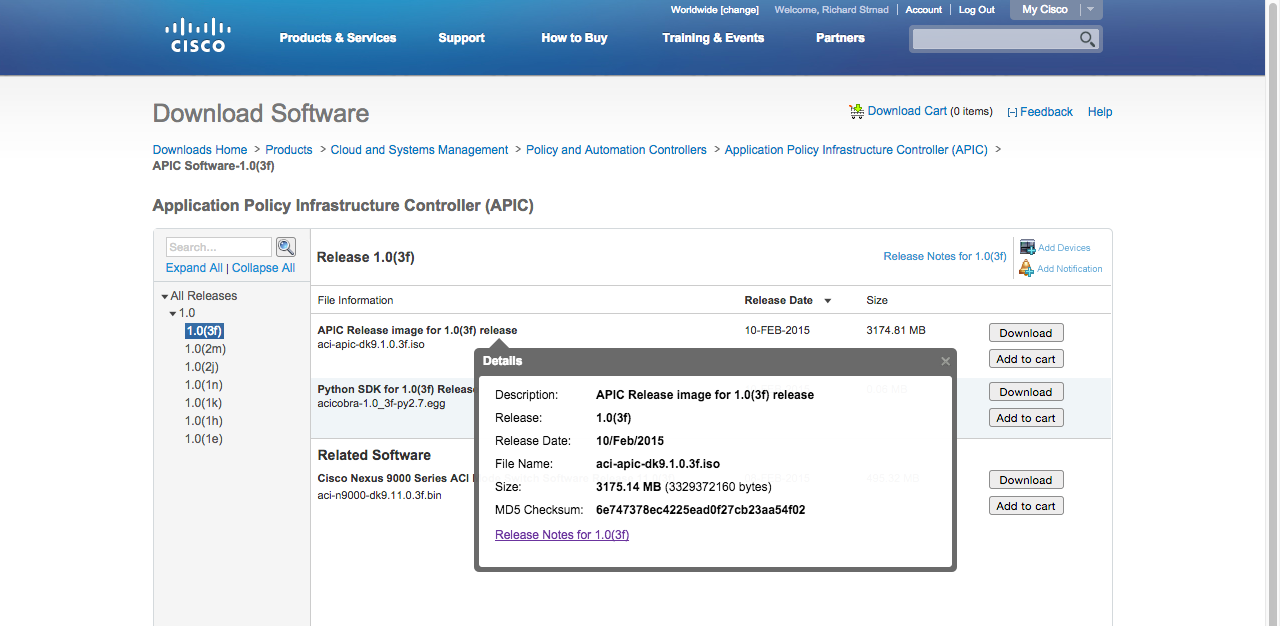The width and height of the screenshot is (1280, 626).
Task: Select release 1.0(1k) in tree
Action: pyautogui.click(x=203, y=403)
